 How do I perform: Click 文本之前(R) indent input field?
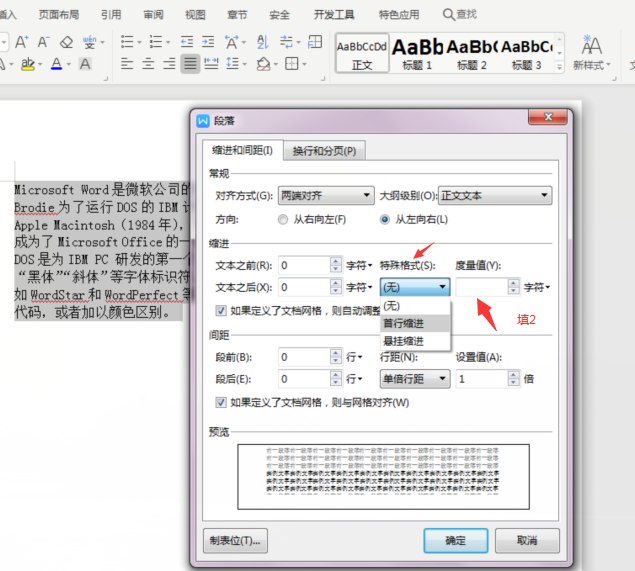304,265
